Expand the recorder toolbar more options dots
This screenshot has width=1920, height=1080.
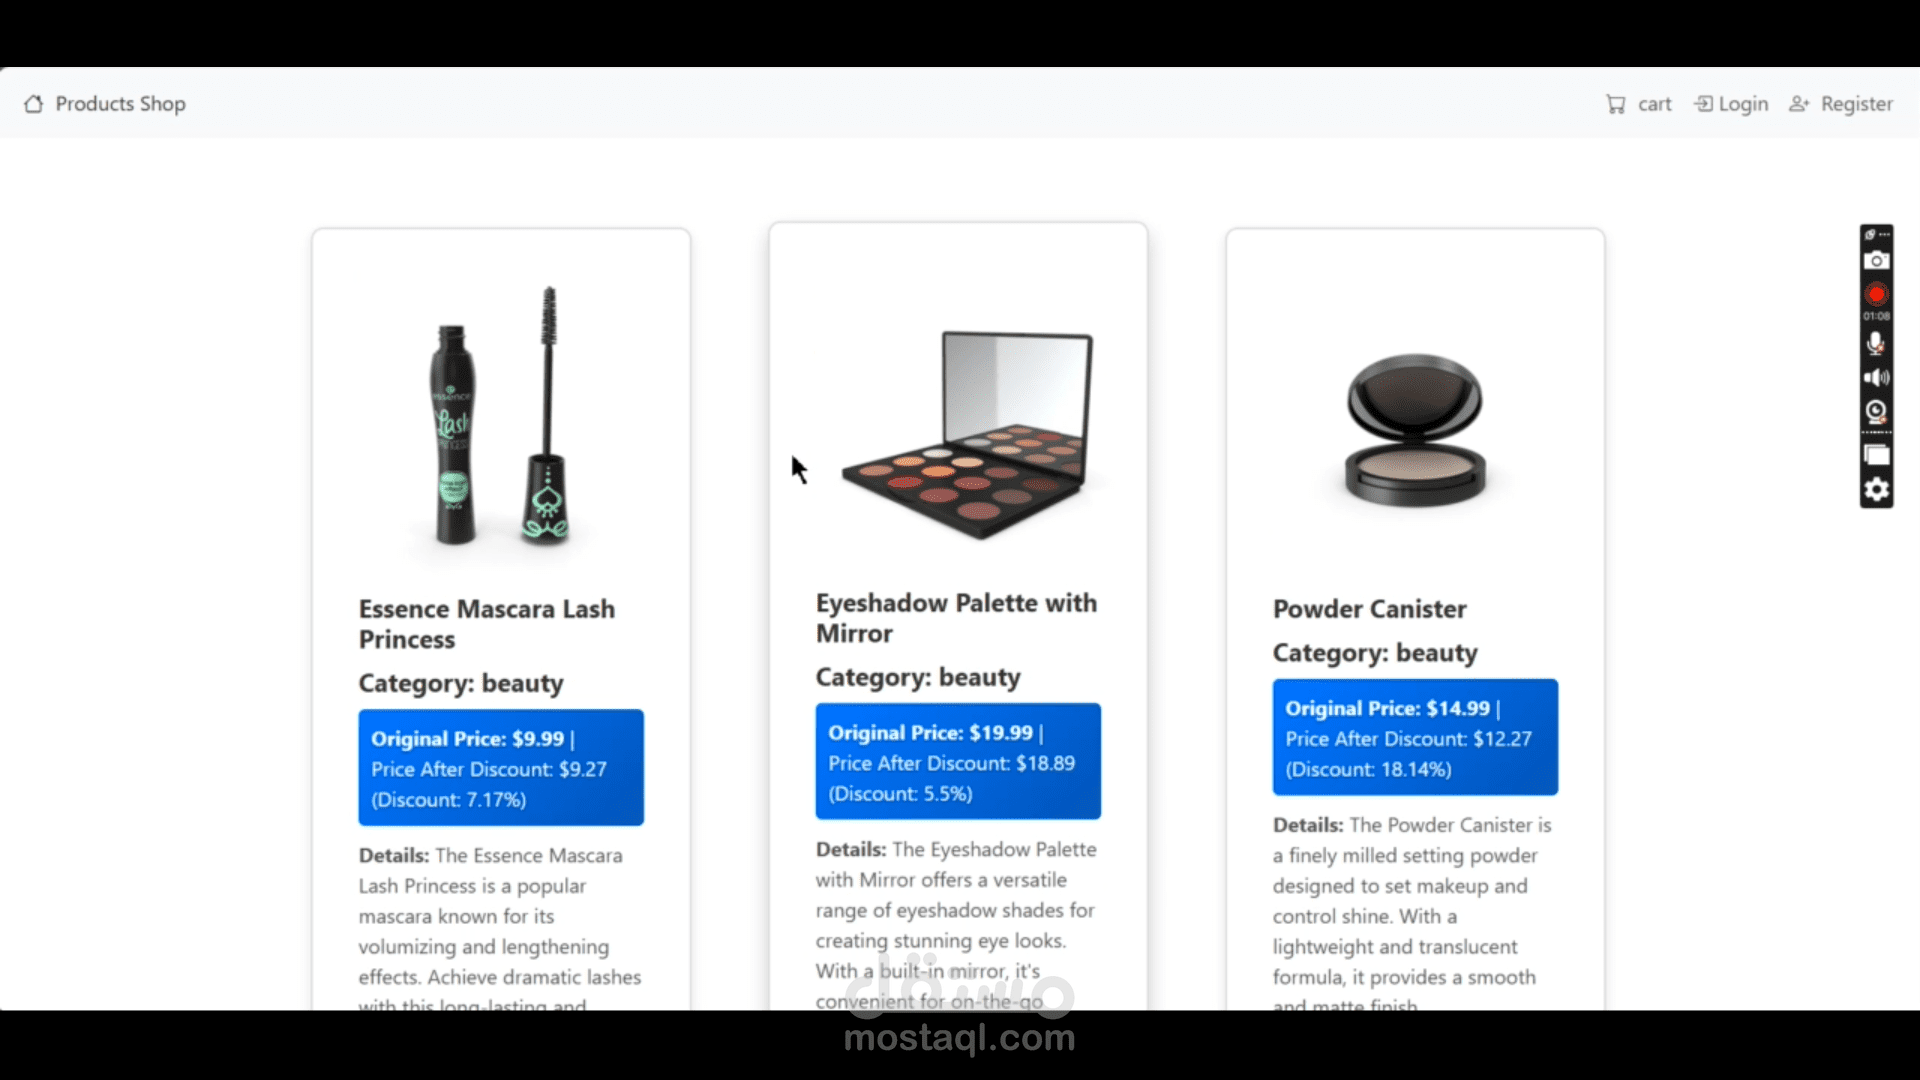pos(1884,234)
